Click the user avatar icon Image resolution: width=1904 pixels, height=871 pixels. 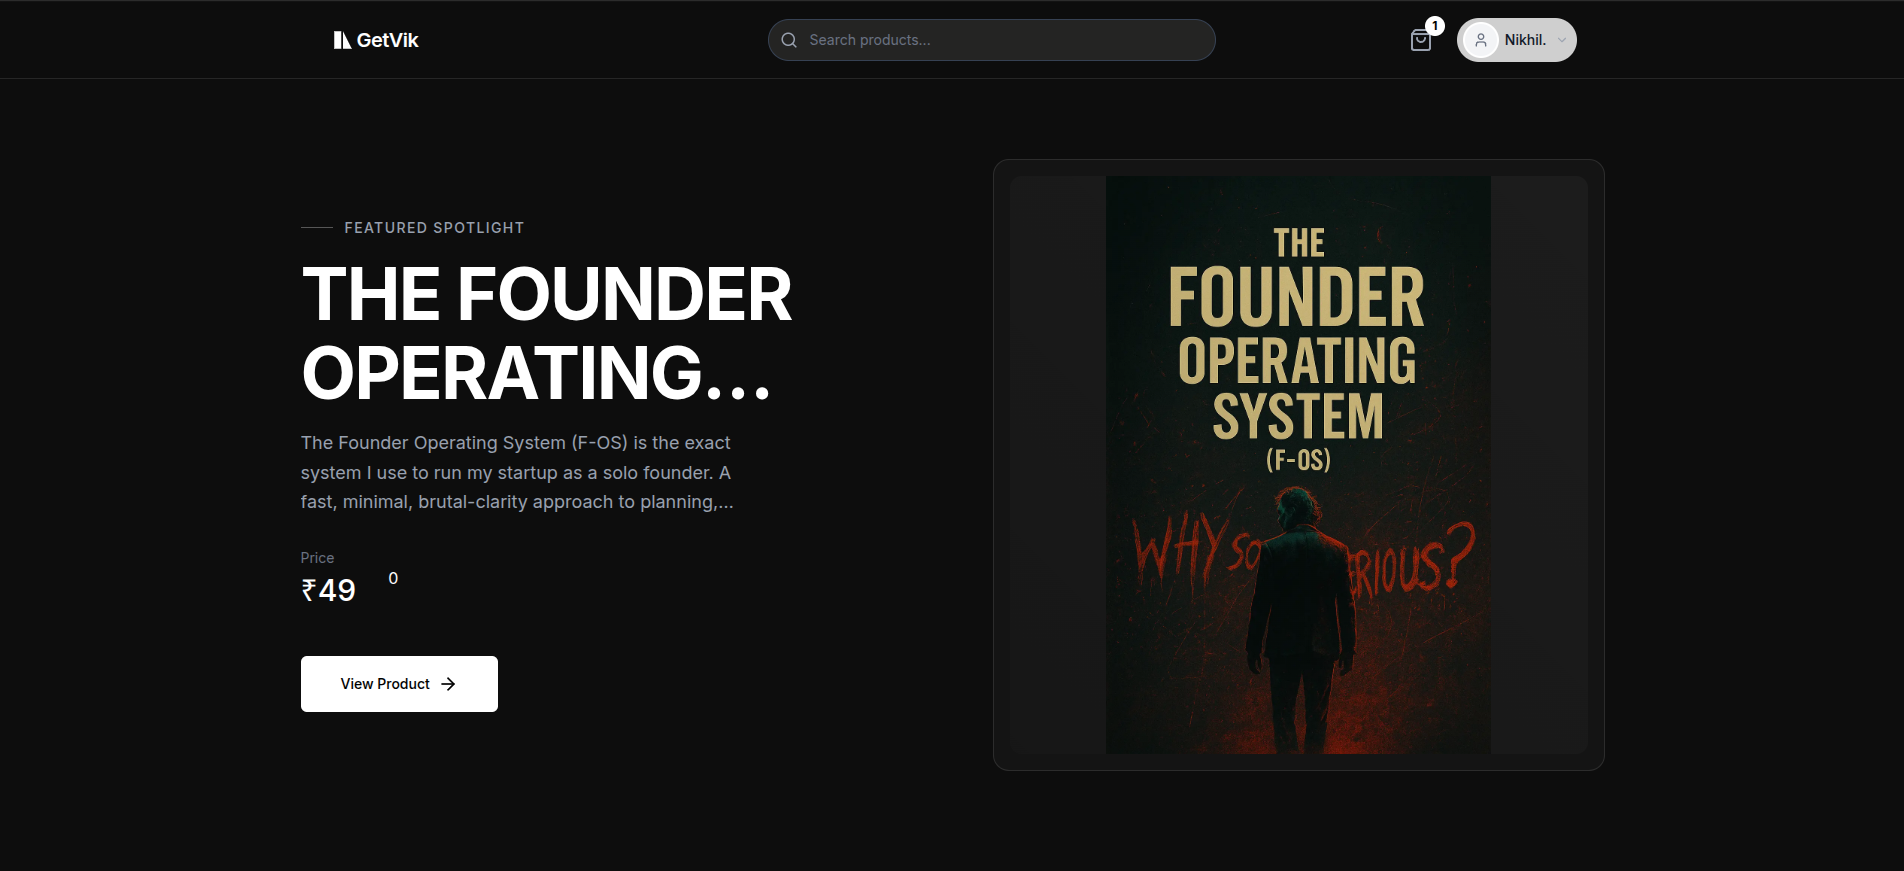tap(1481, 40)
